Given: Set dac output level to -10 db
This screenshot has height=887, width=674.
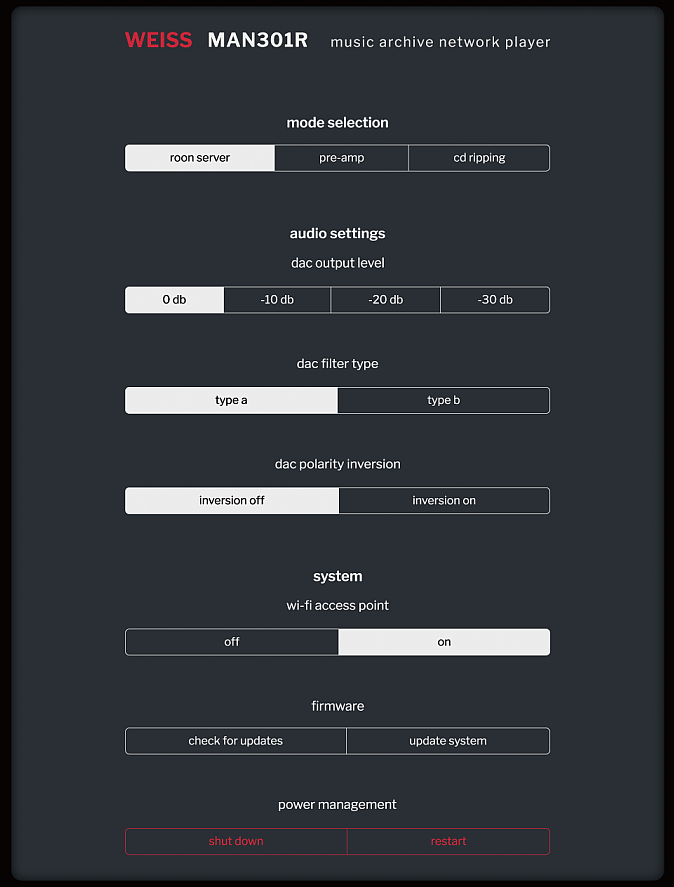Looking at the screenshot, I should tap(277, 300).
